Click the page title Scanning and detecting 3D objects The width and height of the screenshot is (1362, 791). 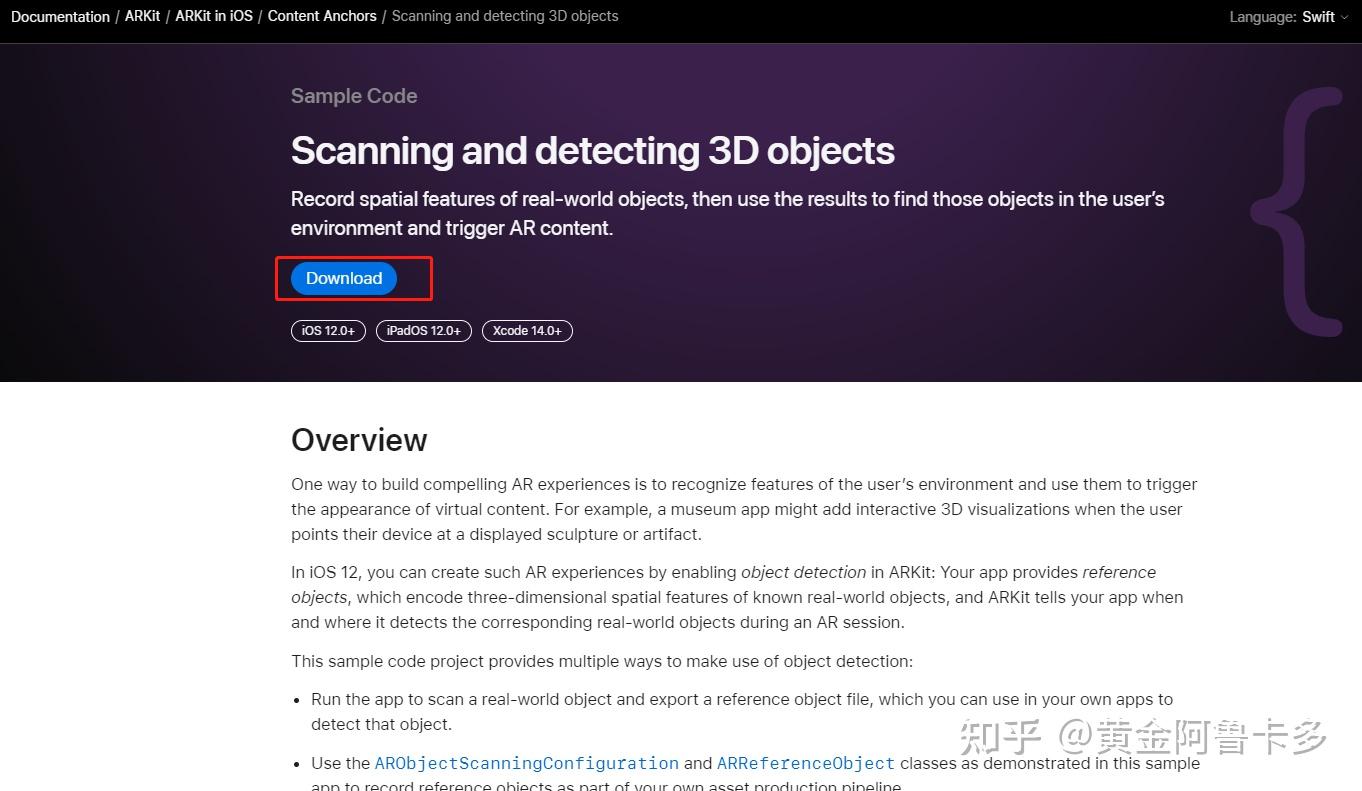[x=592, y=150]
